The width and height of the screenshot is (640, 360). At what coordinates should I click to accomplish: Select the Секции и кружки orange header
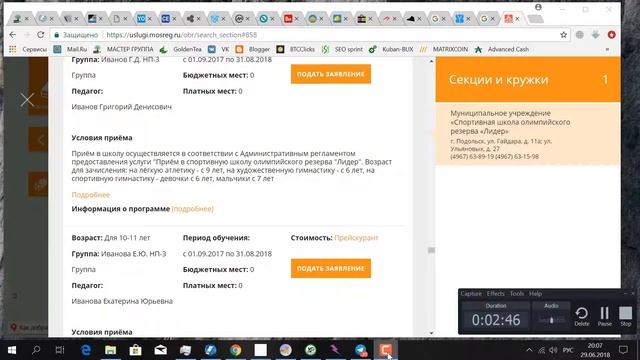click(x=528, y=80)
